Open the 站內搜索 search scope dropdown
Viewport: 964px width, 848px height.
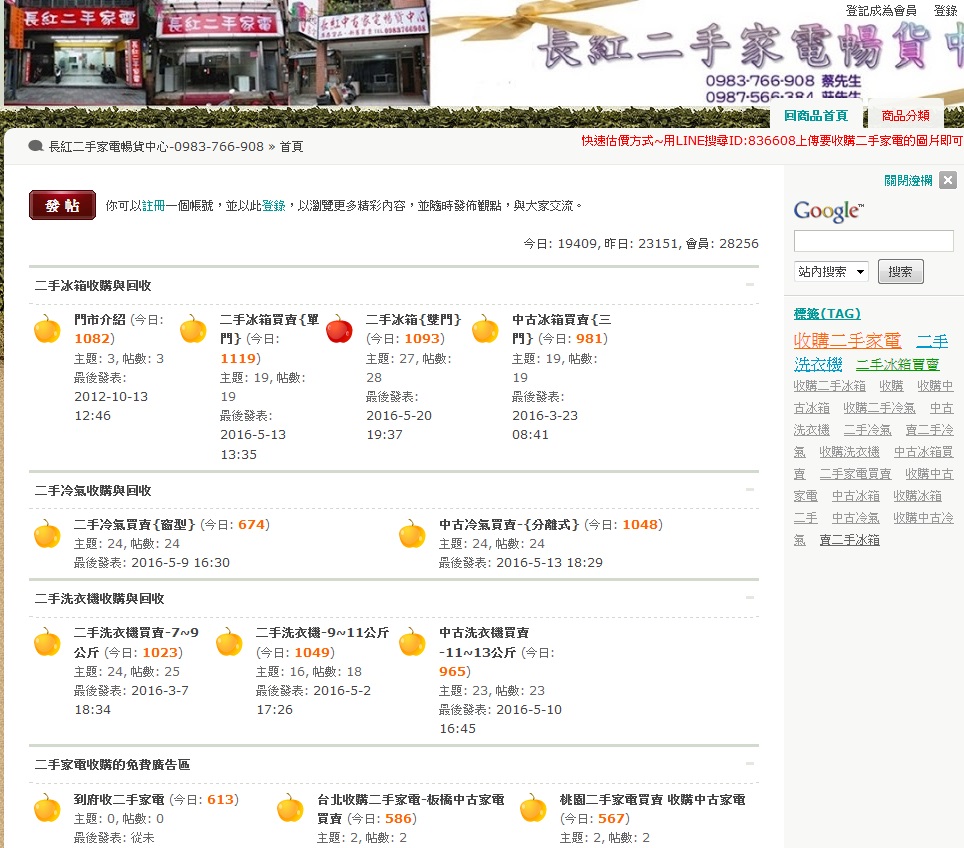pyautogui.click(x=831, y=272)
